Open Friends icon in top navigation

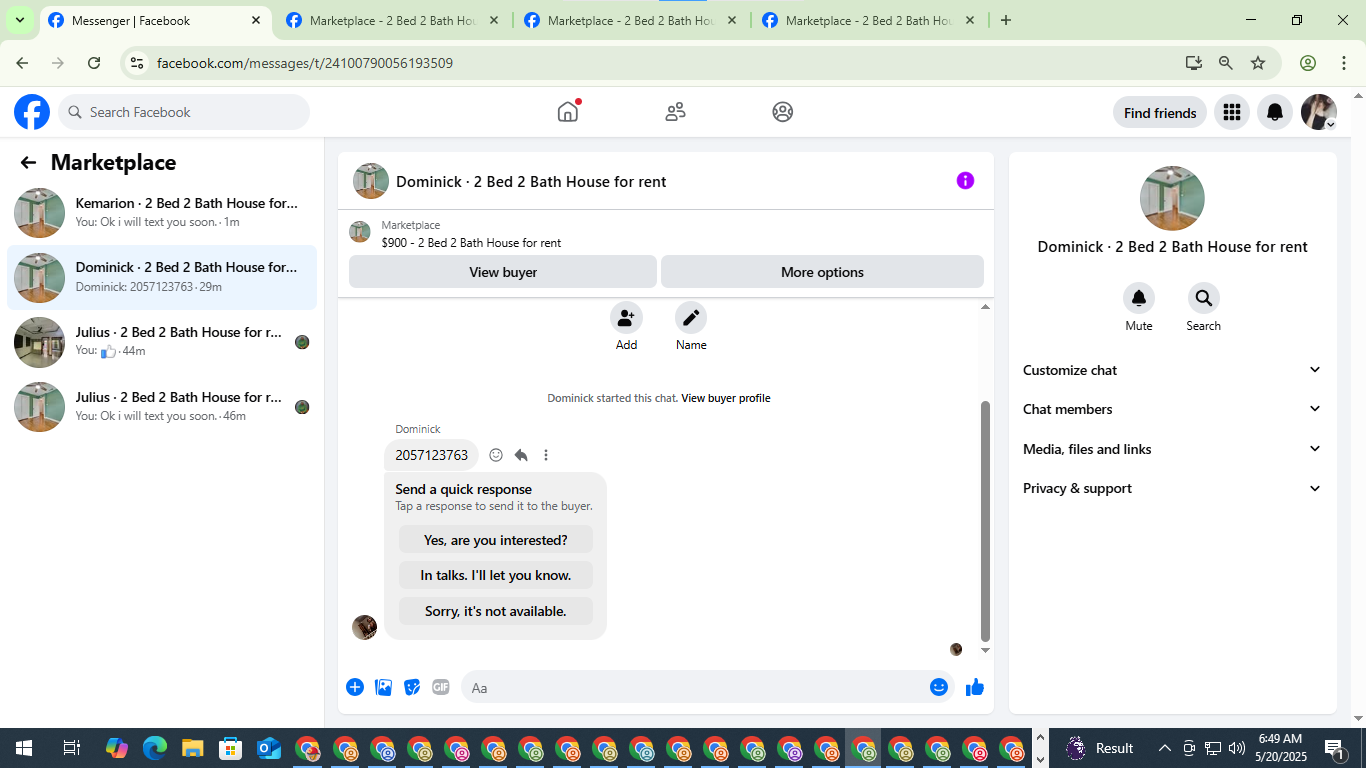[676, 112]
